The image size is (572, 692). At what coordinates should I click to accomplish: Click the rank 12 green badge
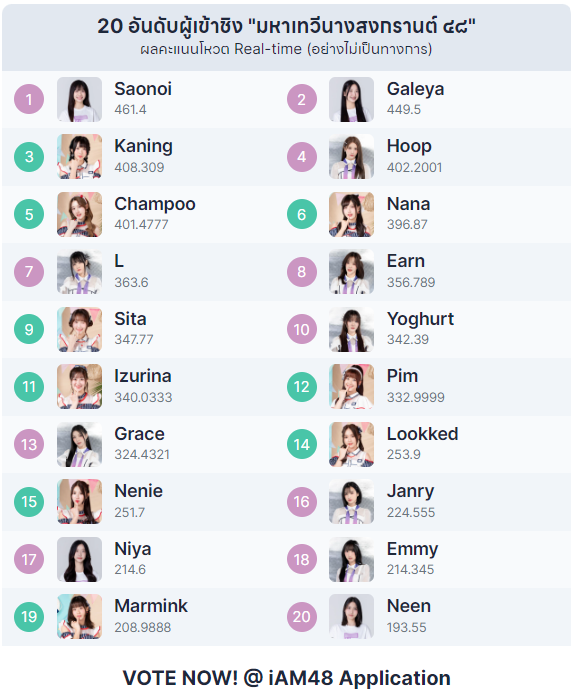(x=302, y=387)
